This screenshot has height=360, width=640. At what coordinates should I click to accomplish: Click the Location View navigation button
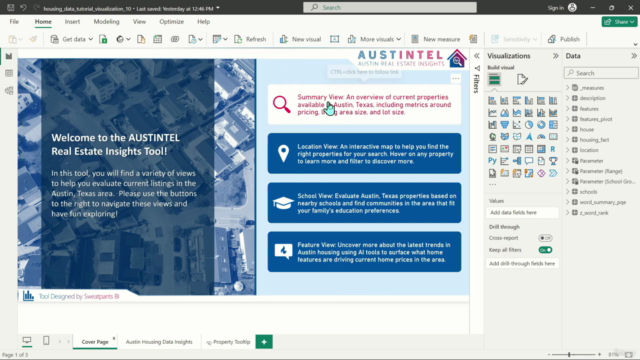(364, 153)
